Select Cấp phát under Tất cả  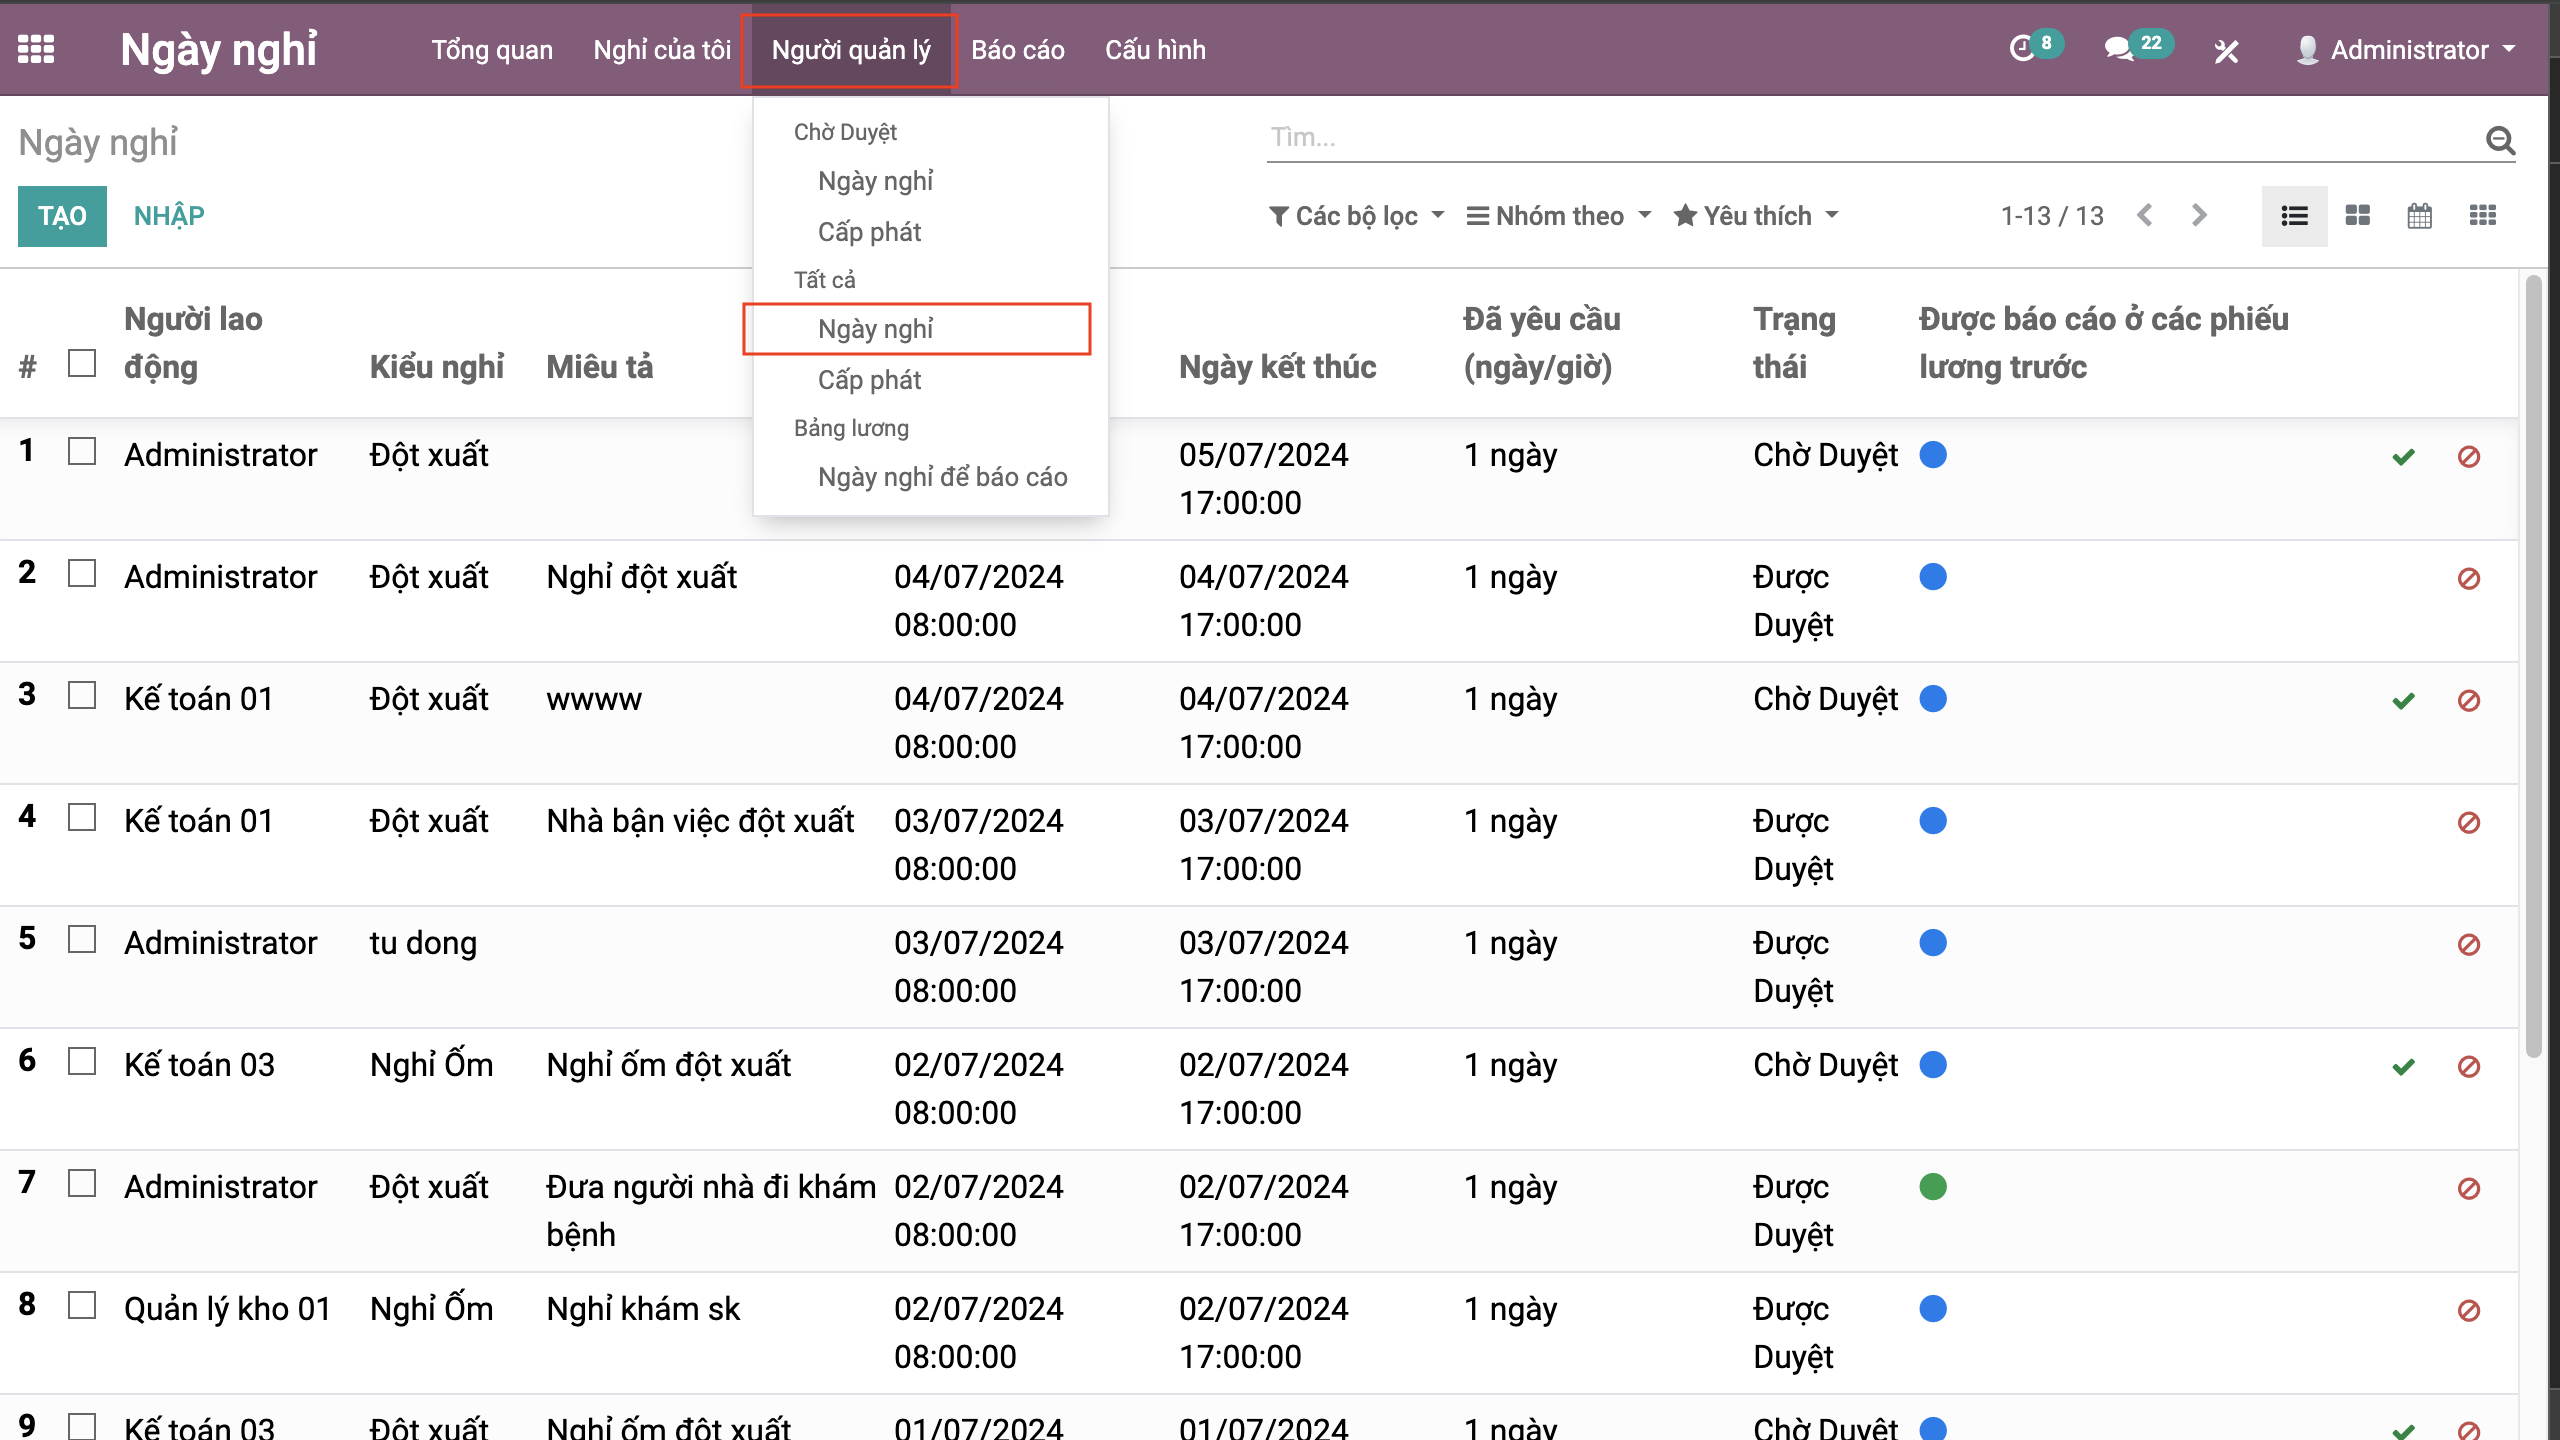point(869,380)
